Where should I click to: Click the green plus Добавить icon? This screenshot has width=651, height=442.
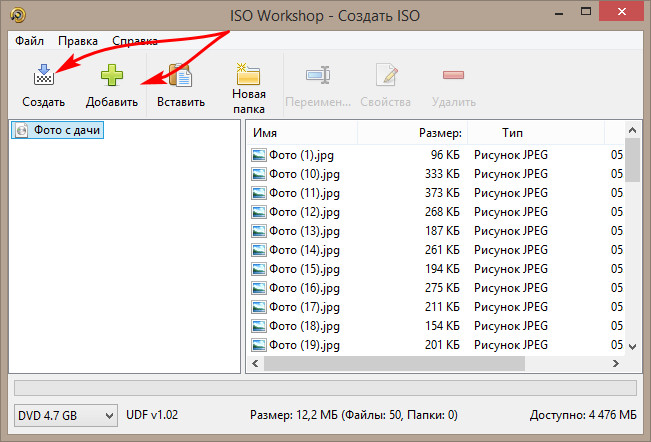112,75
